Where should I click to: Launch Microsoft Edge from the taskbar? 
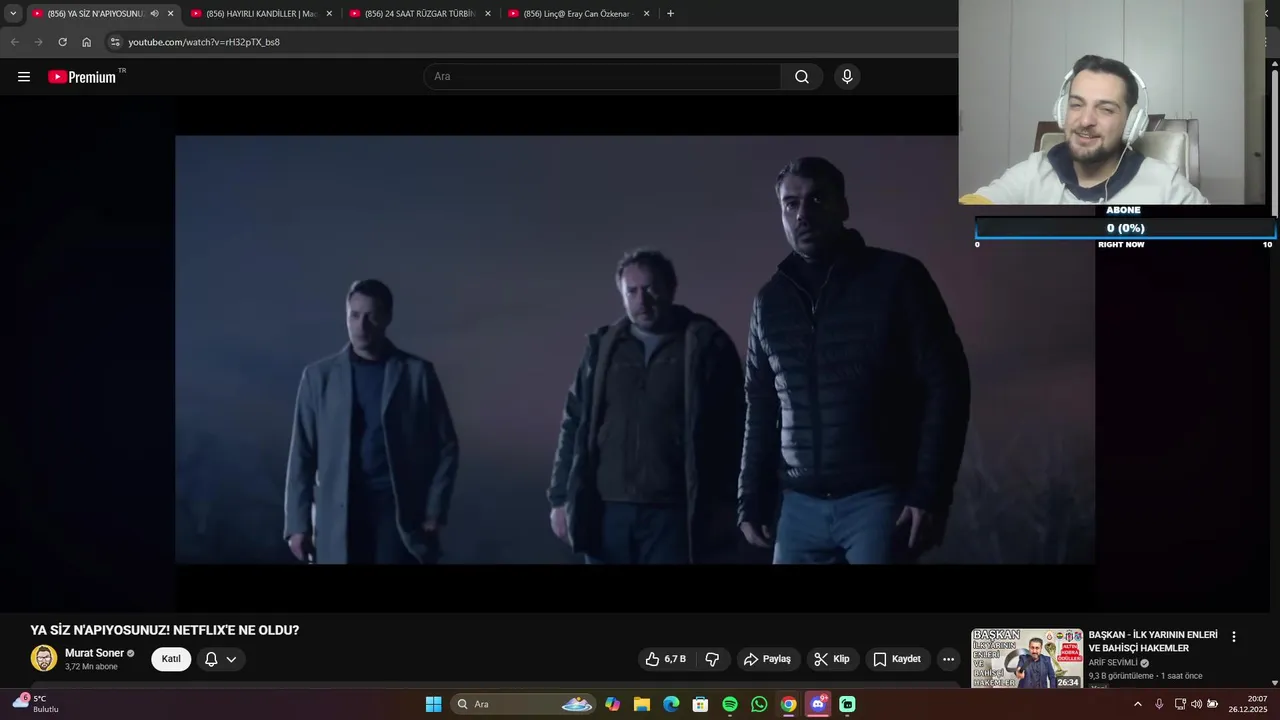pyautogui.click(x=671, y=704)
